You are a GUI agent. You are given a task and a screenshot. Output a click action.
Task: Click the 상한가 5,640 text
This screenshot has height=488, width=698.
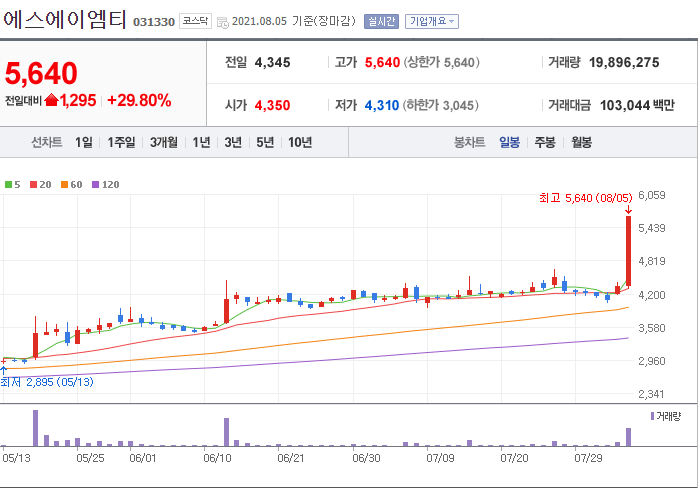tap(442, 62)
